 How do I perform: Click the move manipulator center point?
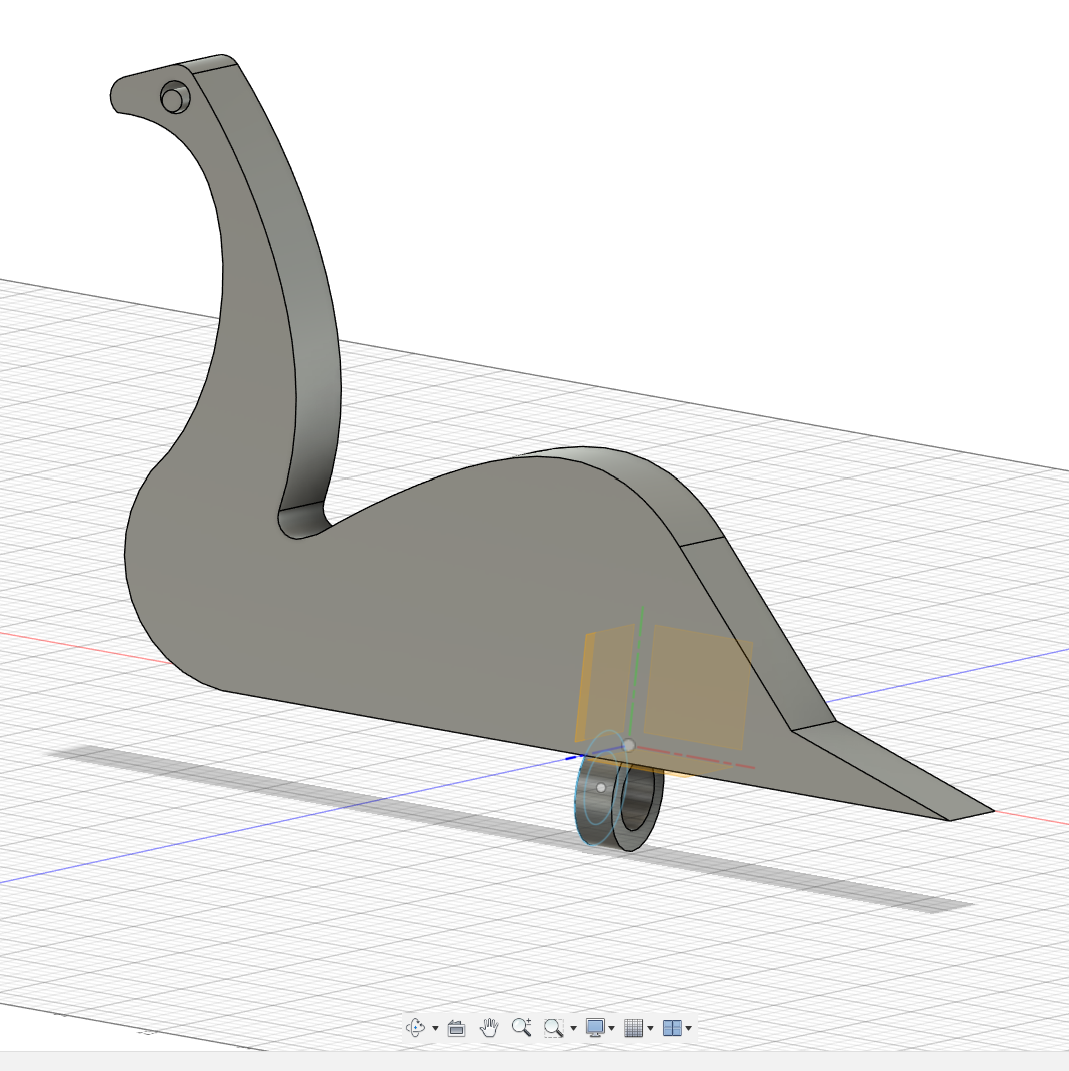point(628,745)
